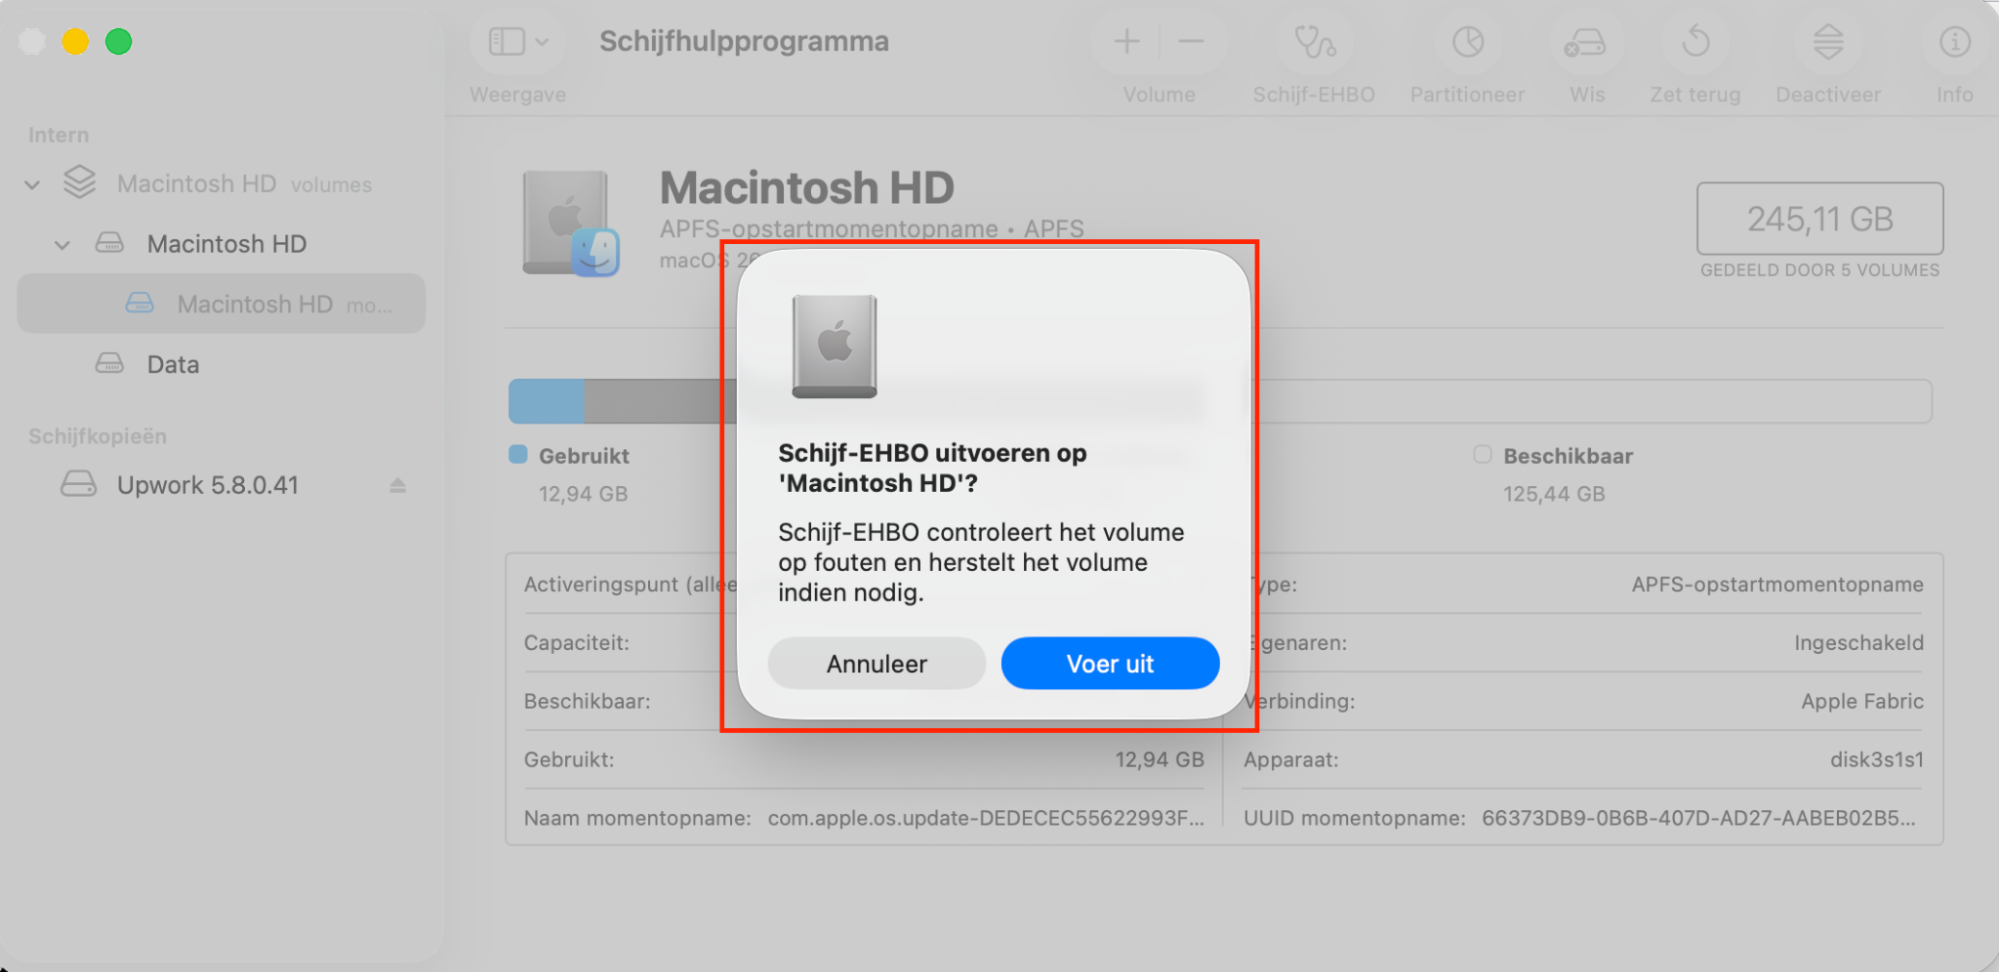
Task: Click the Naam momentopname value text
Action: [986, 818]
